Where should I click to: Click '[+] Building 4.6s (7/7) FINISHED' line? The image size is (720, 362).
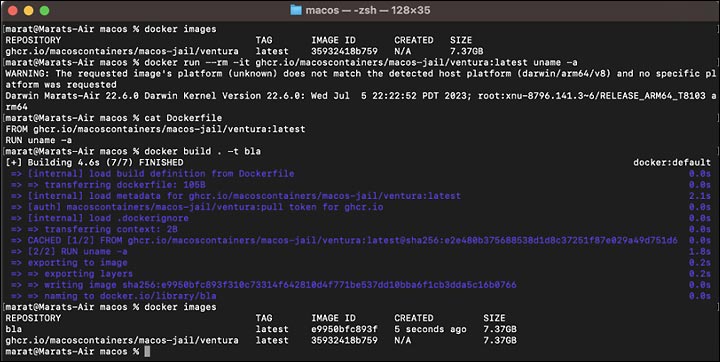point(94,163)
